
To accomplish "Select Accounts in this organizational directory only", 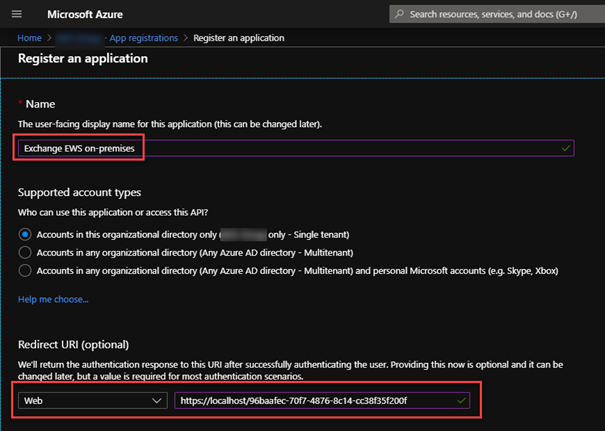I will click(x=25, y=235).
